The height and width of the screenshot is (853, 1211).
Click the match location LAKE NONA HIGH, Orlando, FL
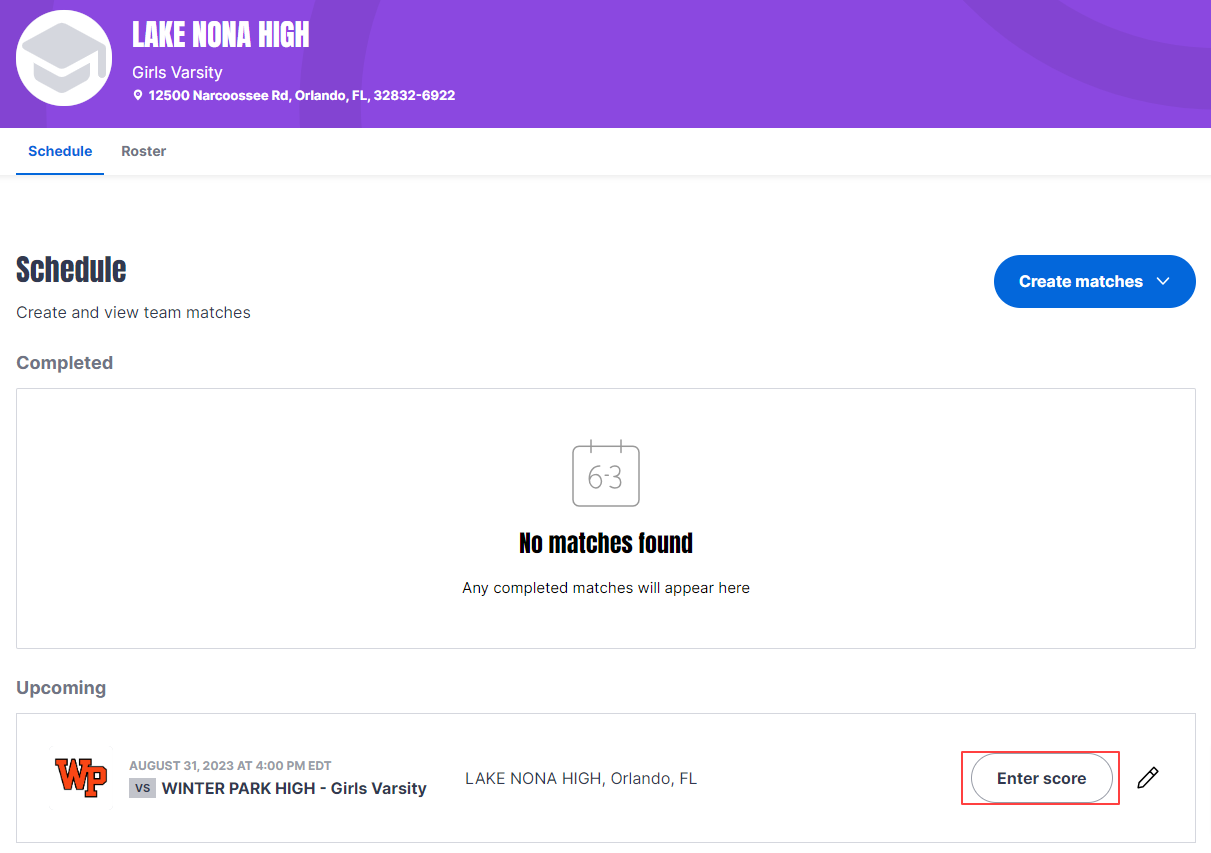click(x=581, y=778)
